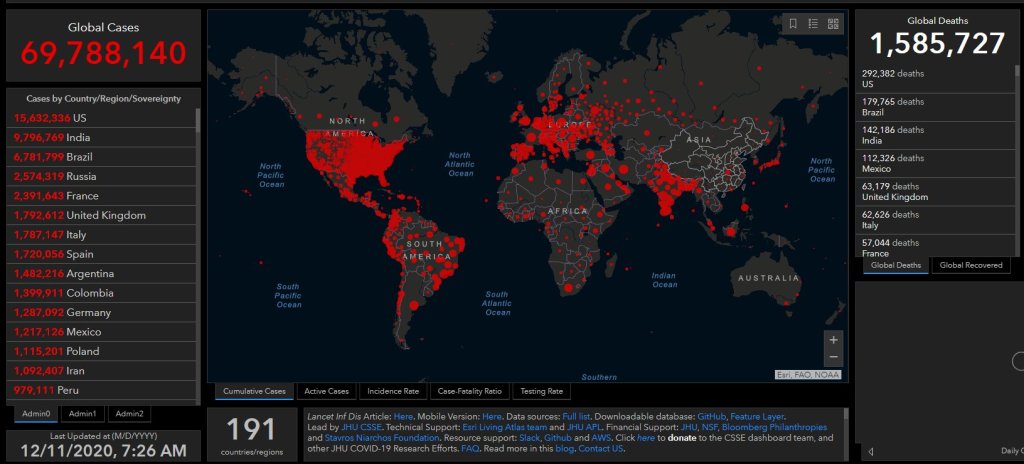
Task: Open the FAQ link
Action: coord(470,449)
